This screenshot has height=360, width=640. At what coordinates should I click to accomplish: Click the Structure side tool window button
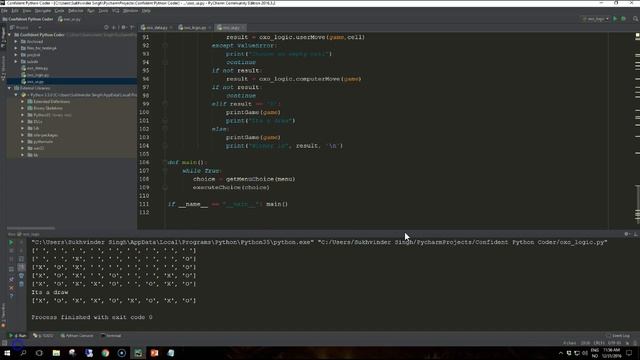(3, 68)
